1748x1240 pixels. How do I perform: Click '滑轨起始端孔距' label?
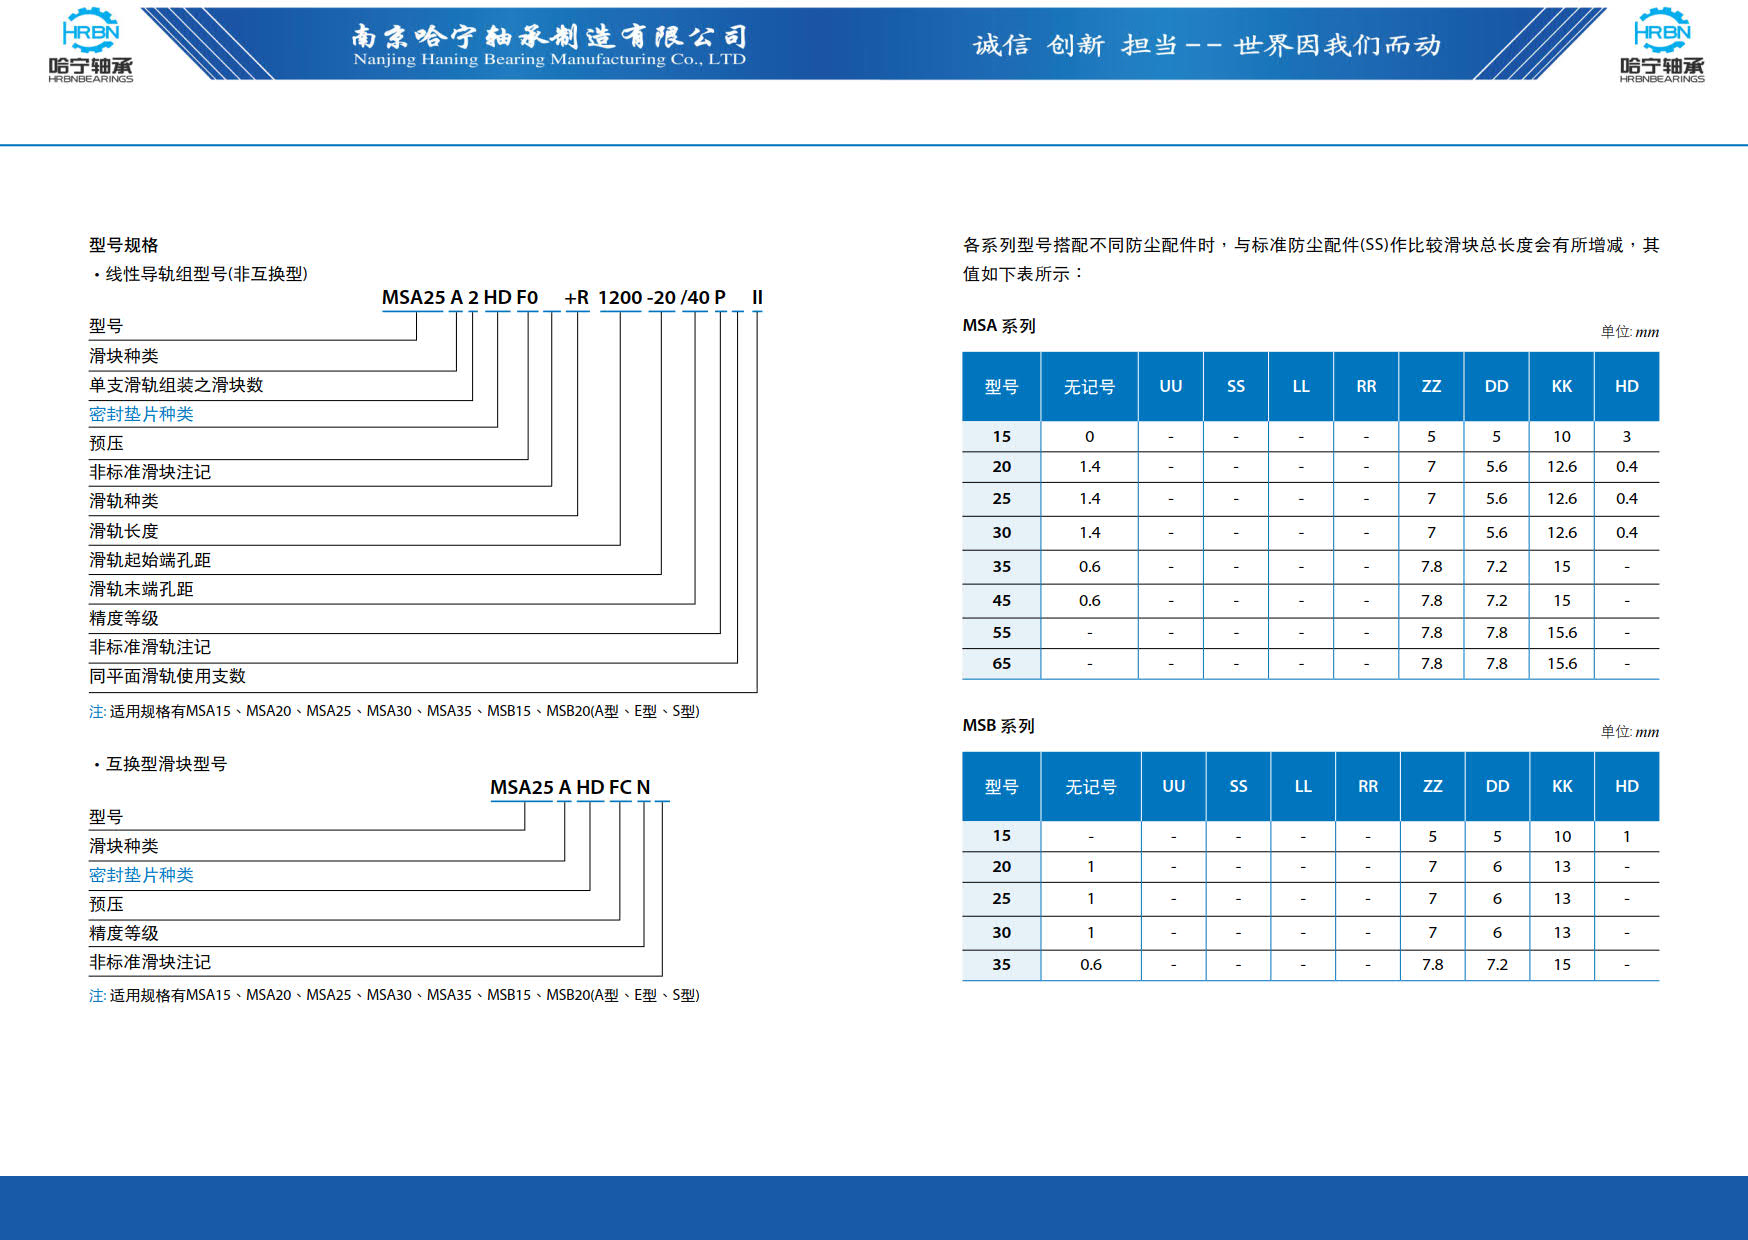[x=150, y=560]
